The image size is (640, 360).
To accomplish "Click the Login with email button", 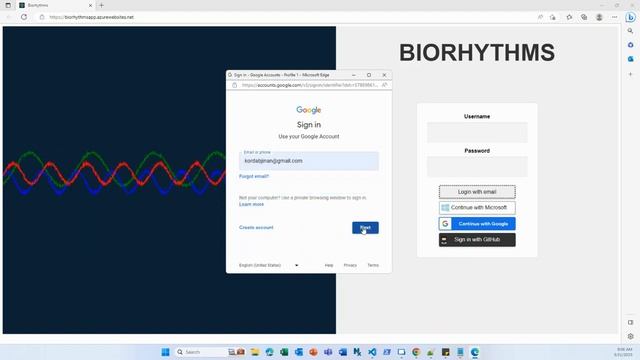I will (x=477, y=192).
